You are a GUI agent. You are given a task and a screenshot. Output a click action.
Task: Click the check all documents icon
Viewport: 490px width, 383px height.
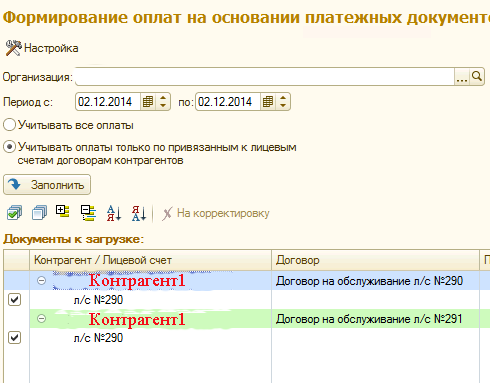coord(14,213)
